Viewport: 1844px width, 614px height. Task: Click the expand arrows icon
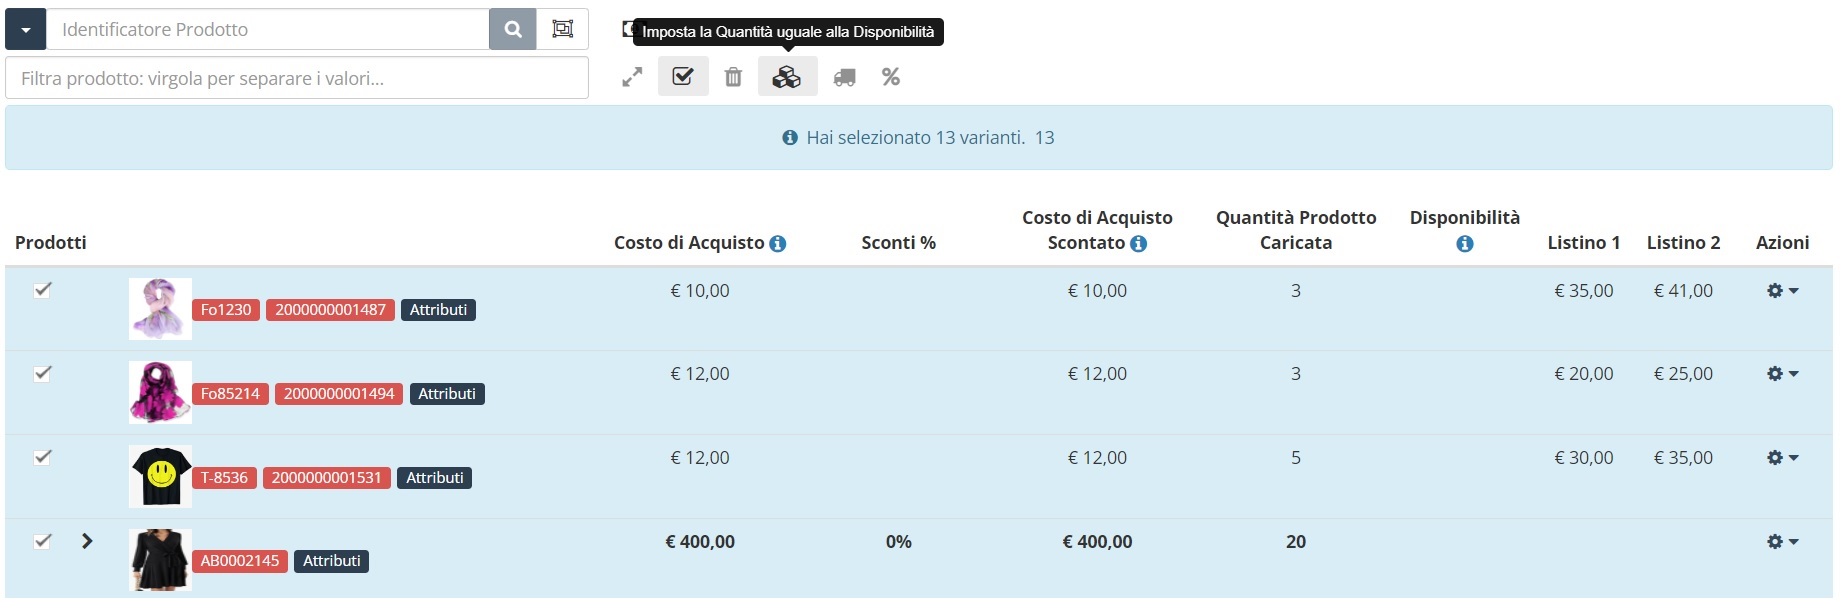point(632,77)
